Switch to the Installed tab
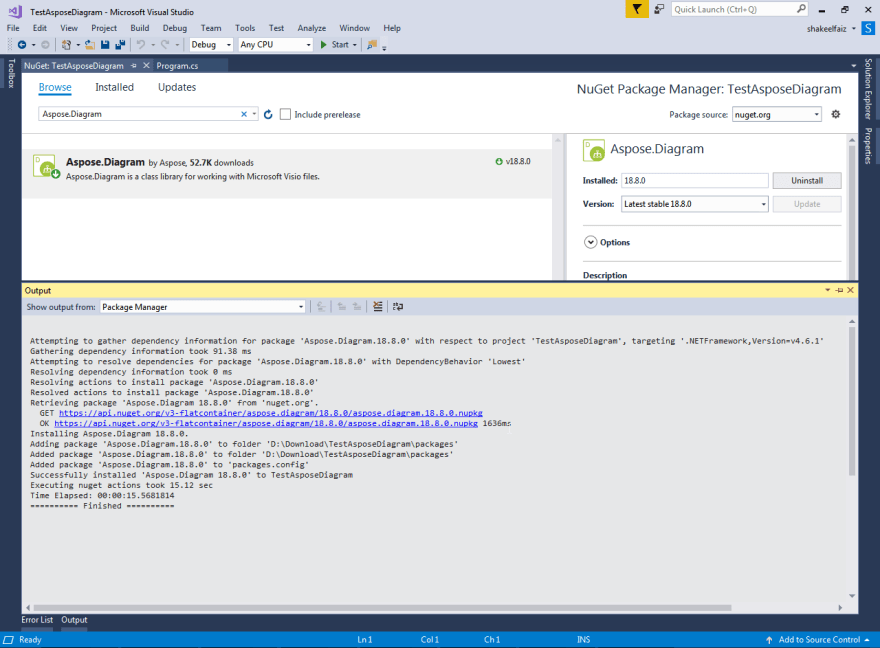The height and width of the screenshot is (648, 880). (x=114, y=87)
